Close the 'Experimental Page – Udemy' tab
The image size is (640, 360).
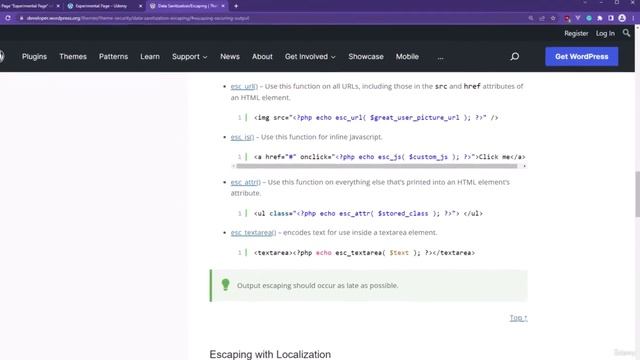click(140, 6)
